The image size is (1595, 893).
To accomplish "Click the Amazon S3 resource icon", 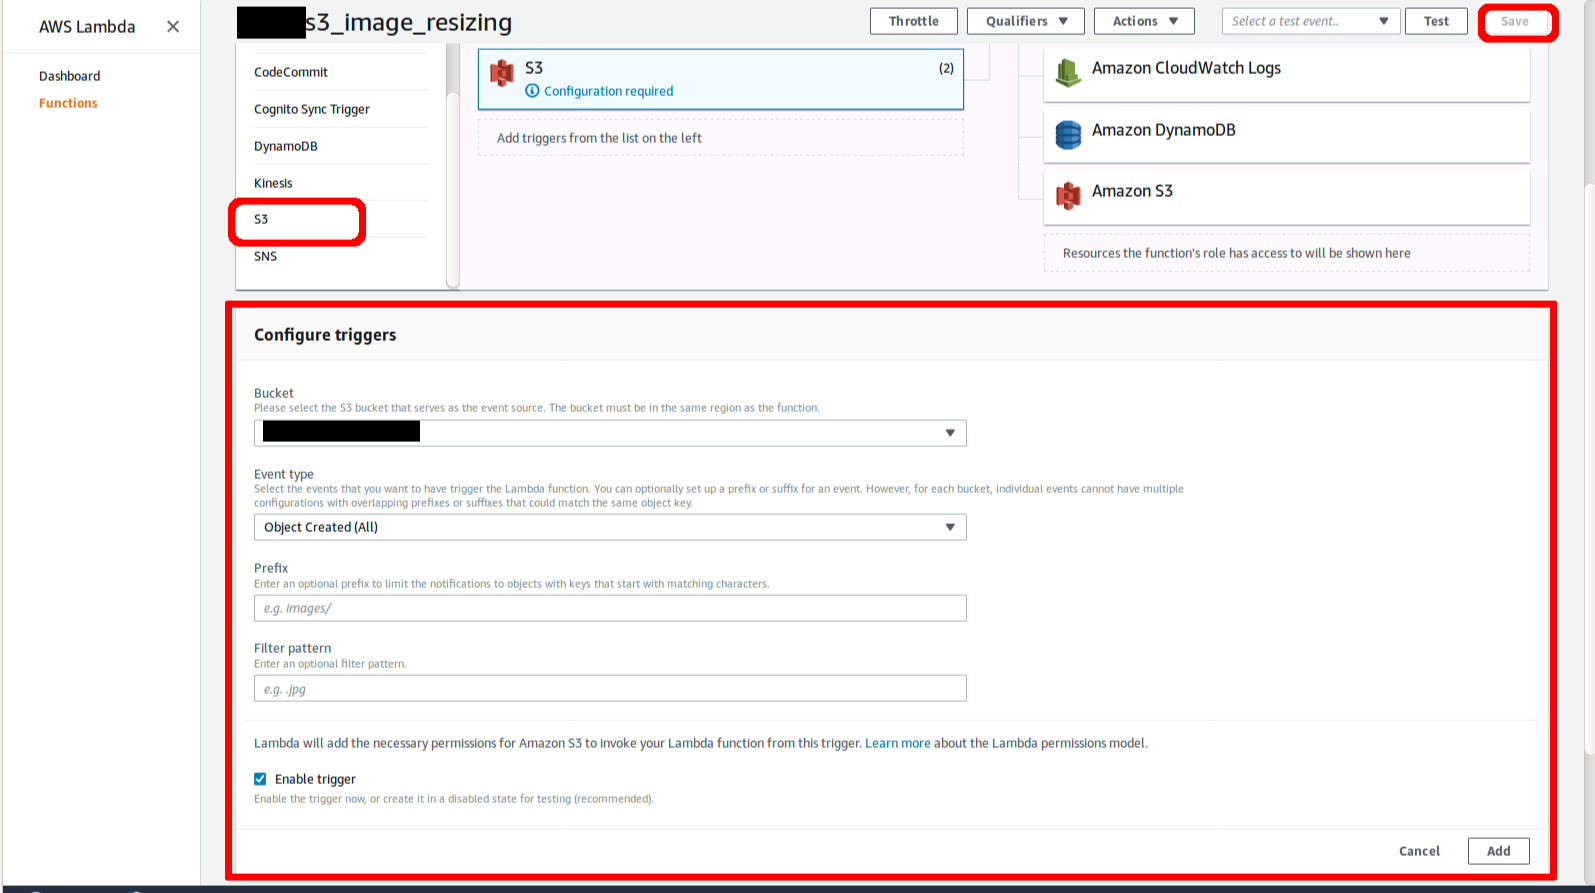I will [x=1068, y=195].
